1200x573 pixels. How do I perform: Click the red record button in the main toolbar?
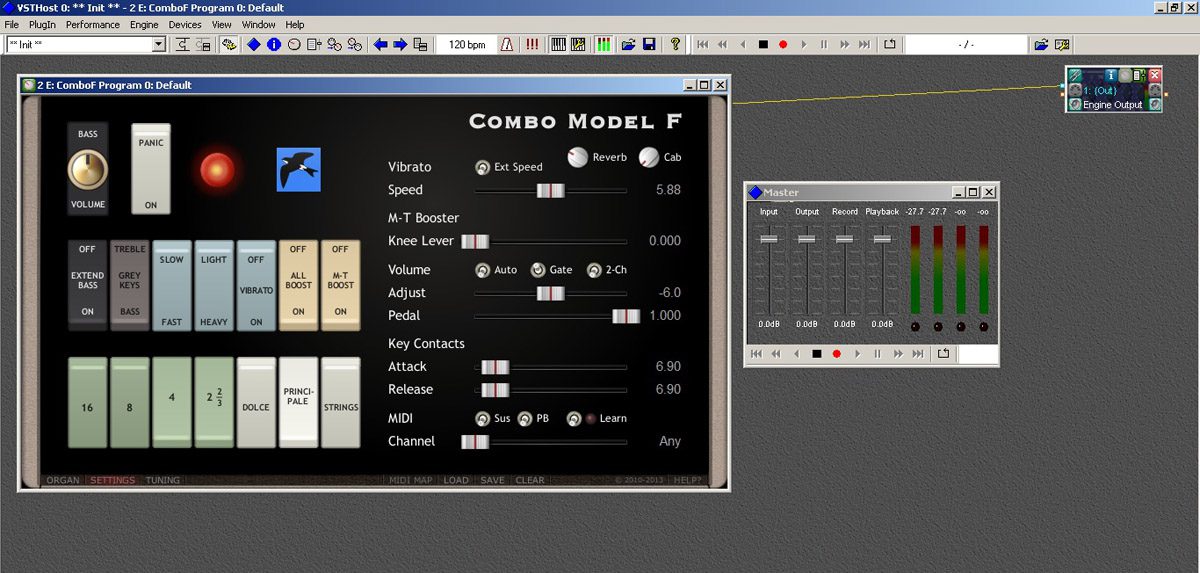tap(783, 44)
